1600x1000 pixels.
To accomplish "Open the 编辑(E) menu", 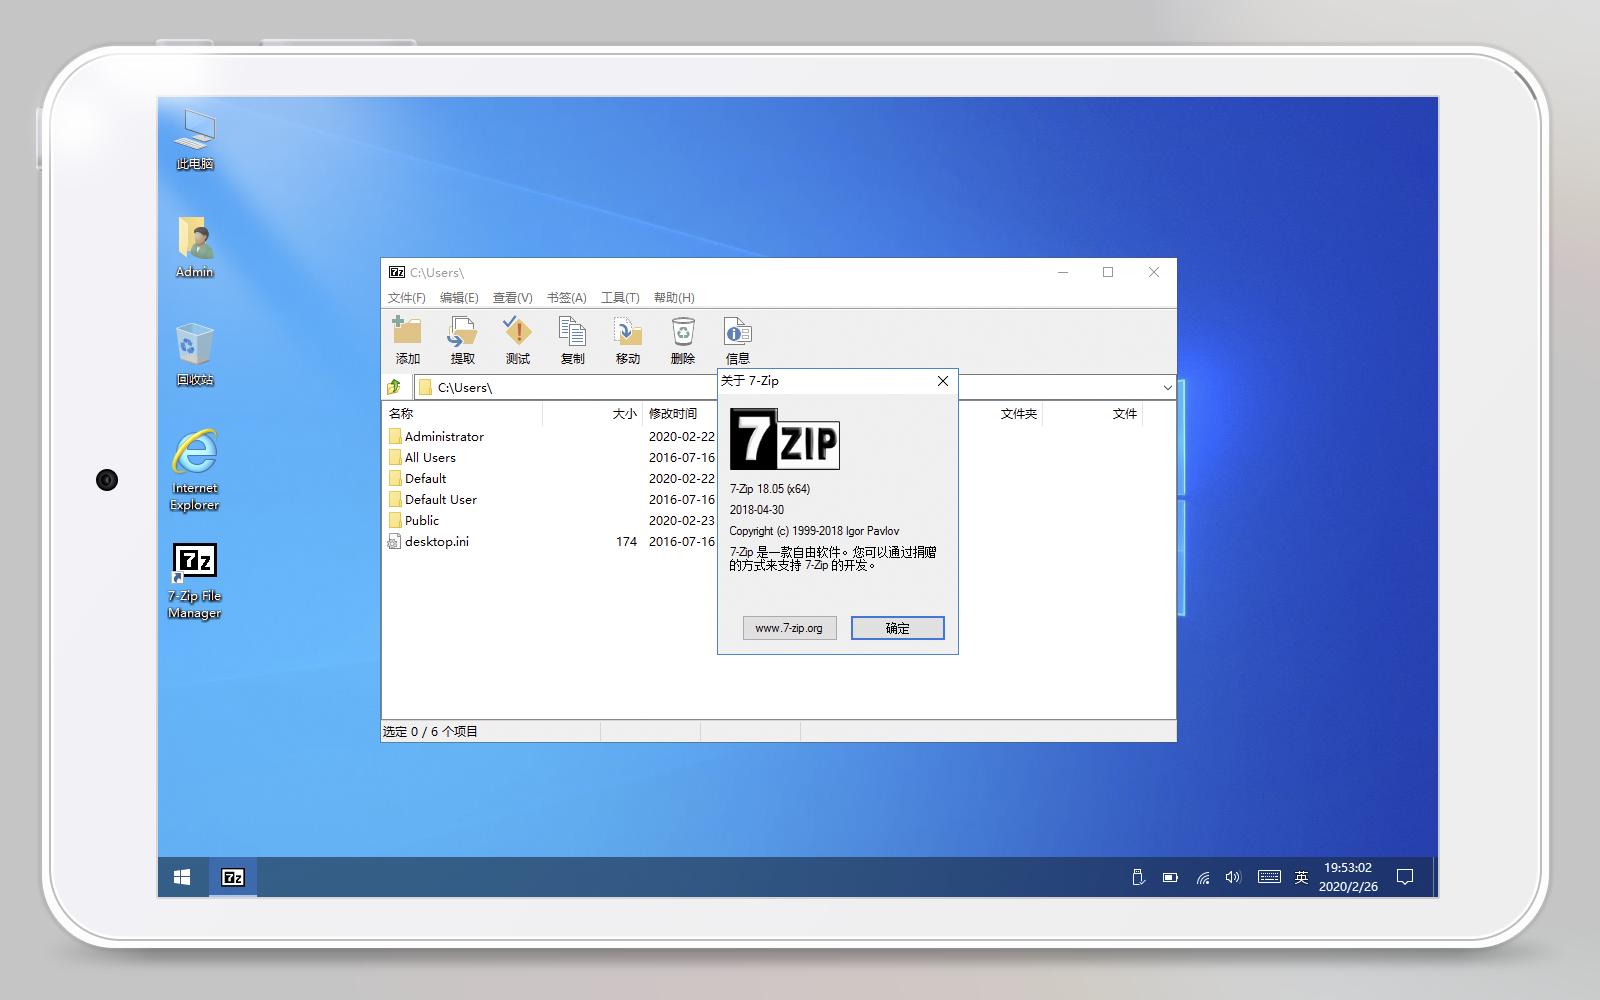I will pos(459,297).
